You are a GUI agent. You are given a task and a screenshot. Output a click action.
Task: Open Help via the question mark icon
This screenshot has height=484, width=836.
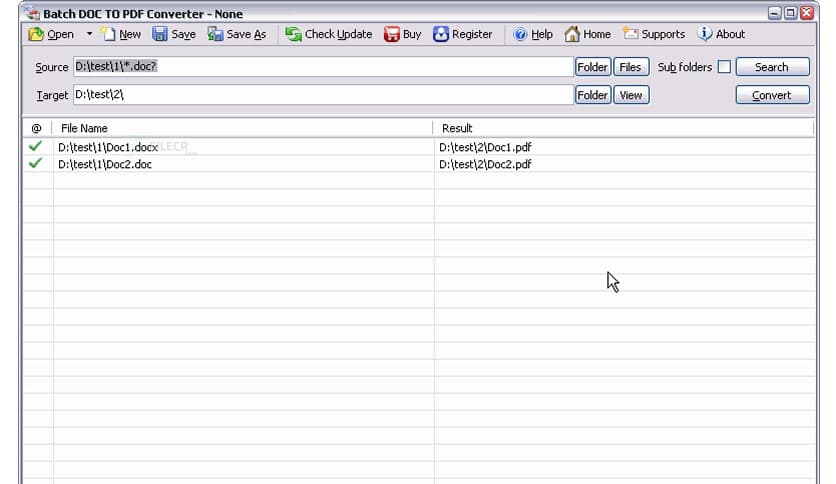coord(520,34)
